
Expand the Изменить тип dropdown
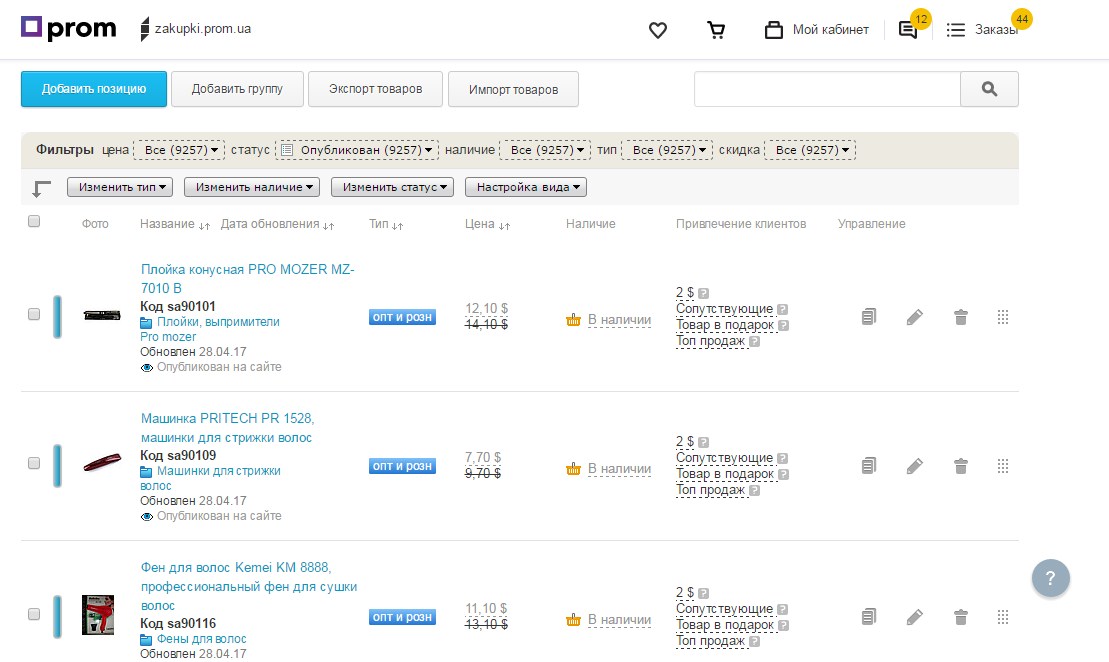(x=120, y=187)
